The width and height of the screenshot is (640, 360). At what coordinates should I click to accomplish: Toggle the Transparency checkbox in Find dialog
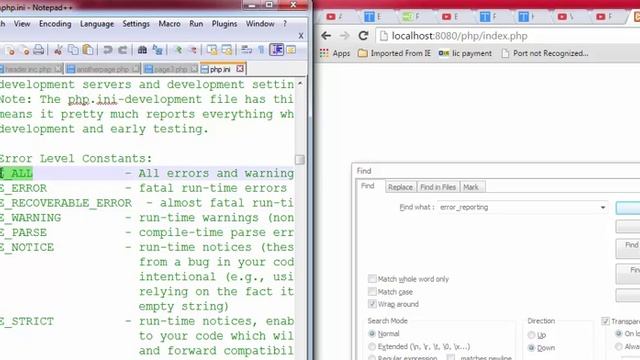pyautogui.click(x=605, y=321)
